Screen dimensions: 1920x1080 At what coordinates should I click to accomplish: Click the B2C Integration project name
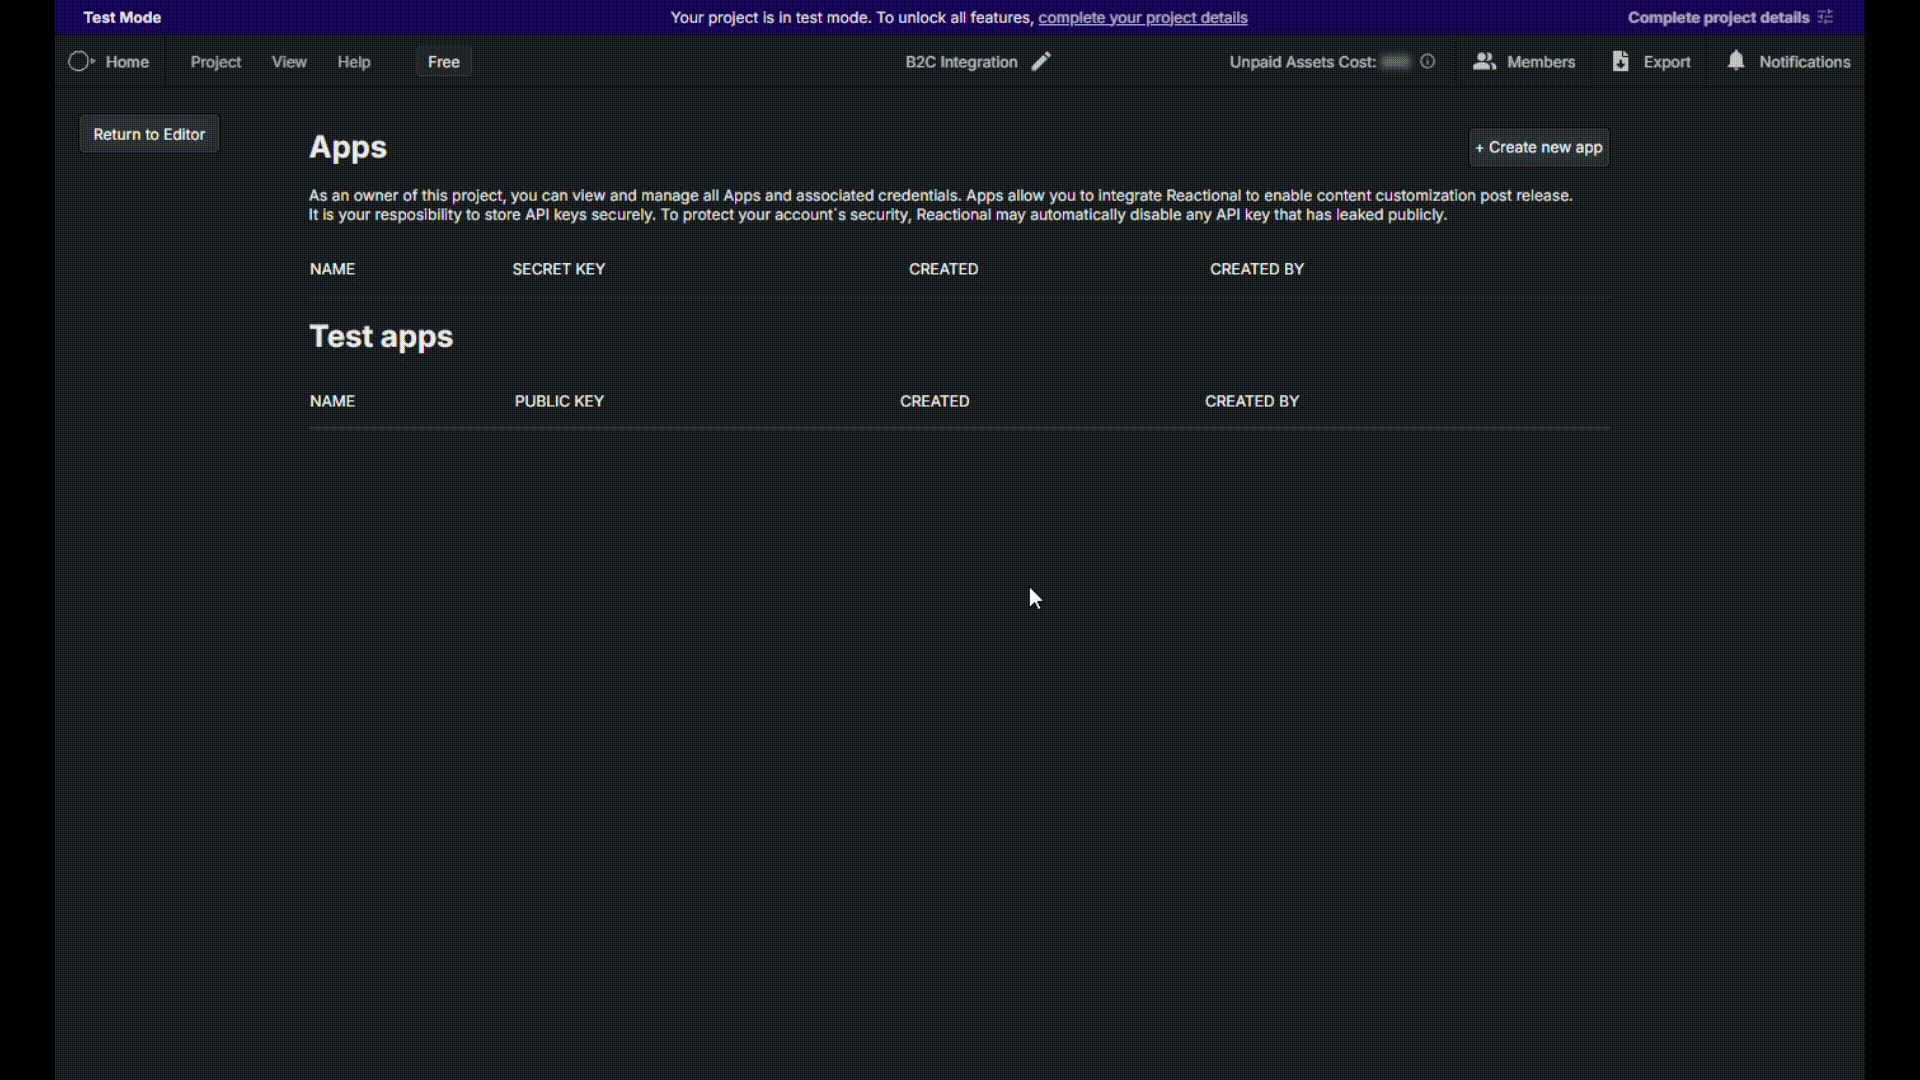[961, 62]
